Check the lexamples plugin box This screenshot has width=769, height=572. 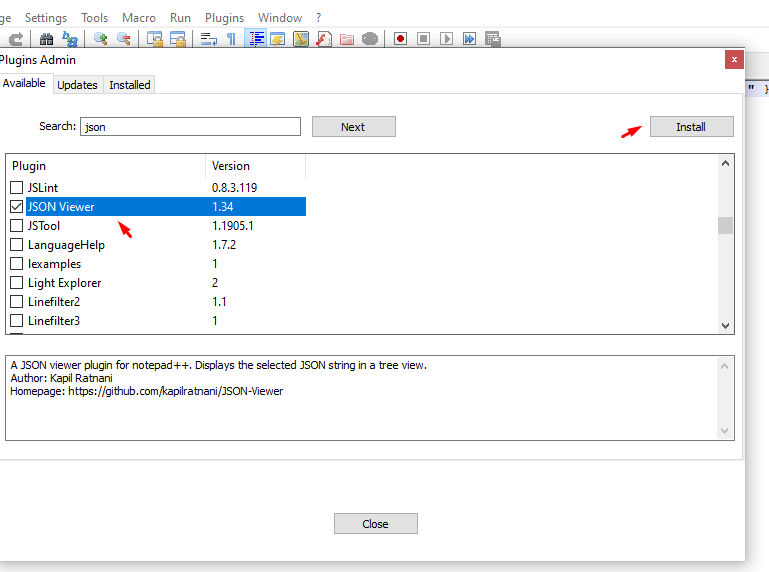pyautogui.click(x=17, y=263)
